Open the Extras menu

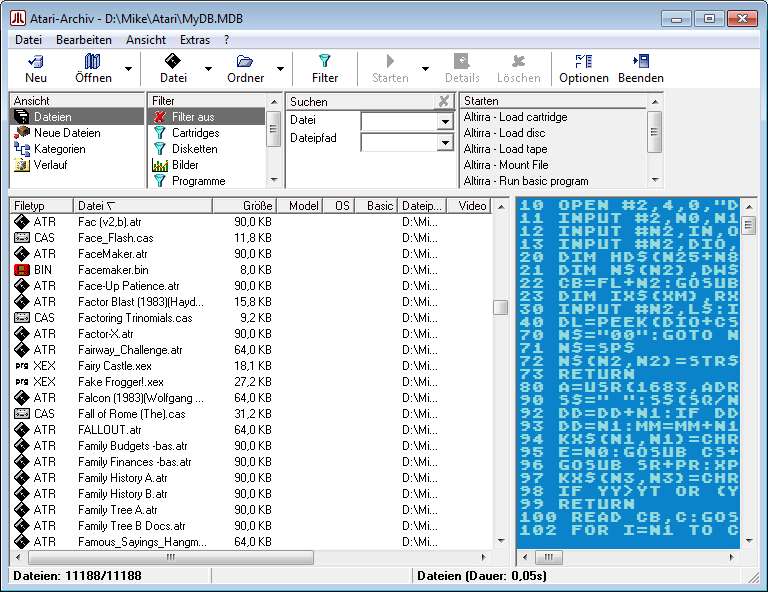pyautogui.click(x=195, y=40)
